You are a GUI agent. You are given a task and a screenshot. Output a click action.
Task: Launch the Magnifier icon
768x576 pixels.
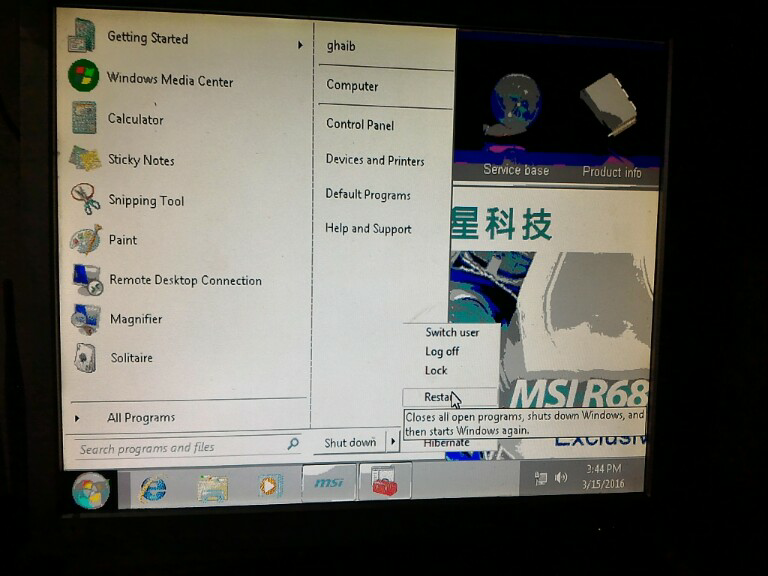[x=86, y=319]
